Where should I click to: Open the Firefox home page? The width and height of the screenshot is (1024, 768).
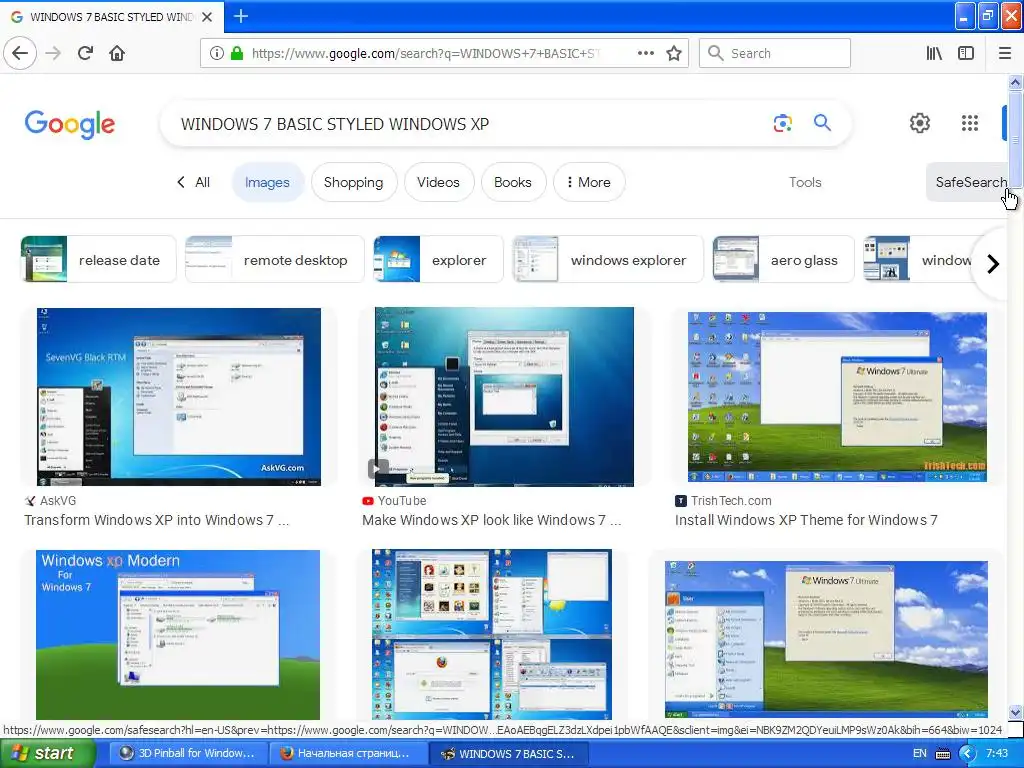coord(117,53)
